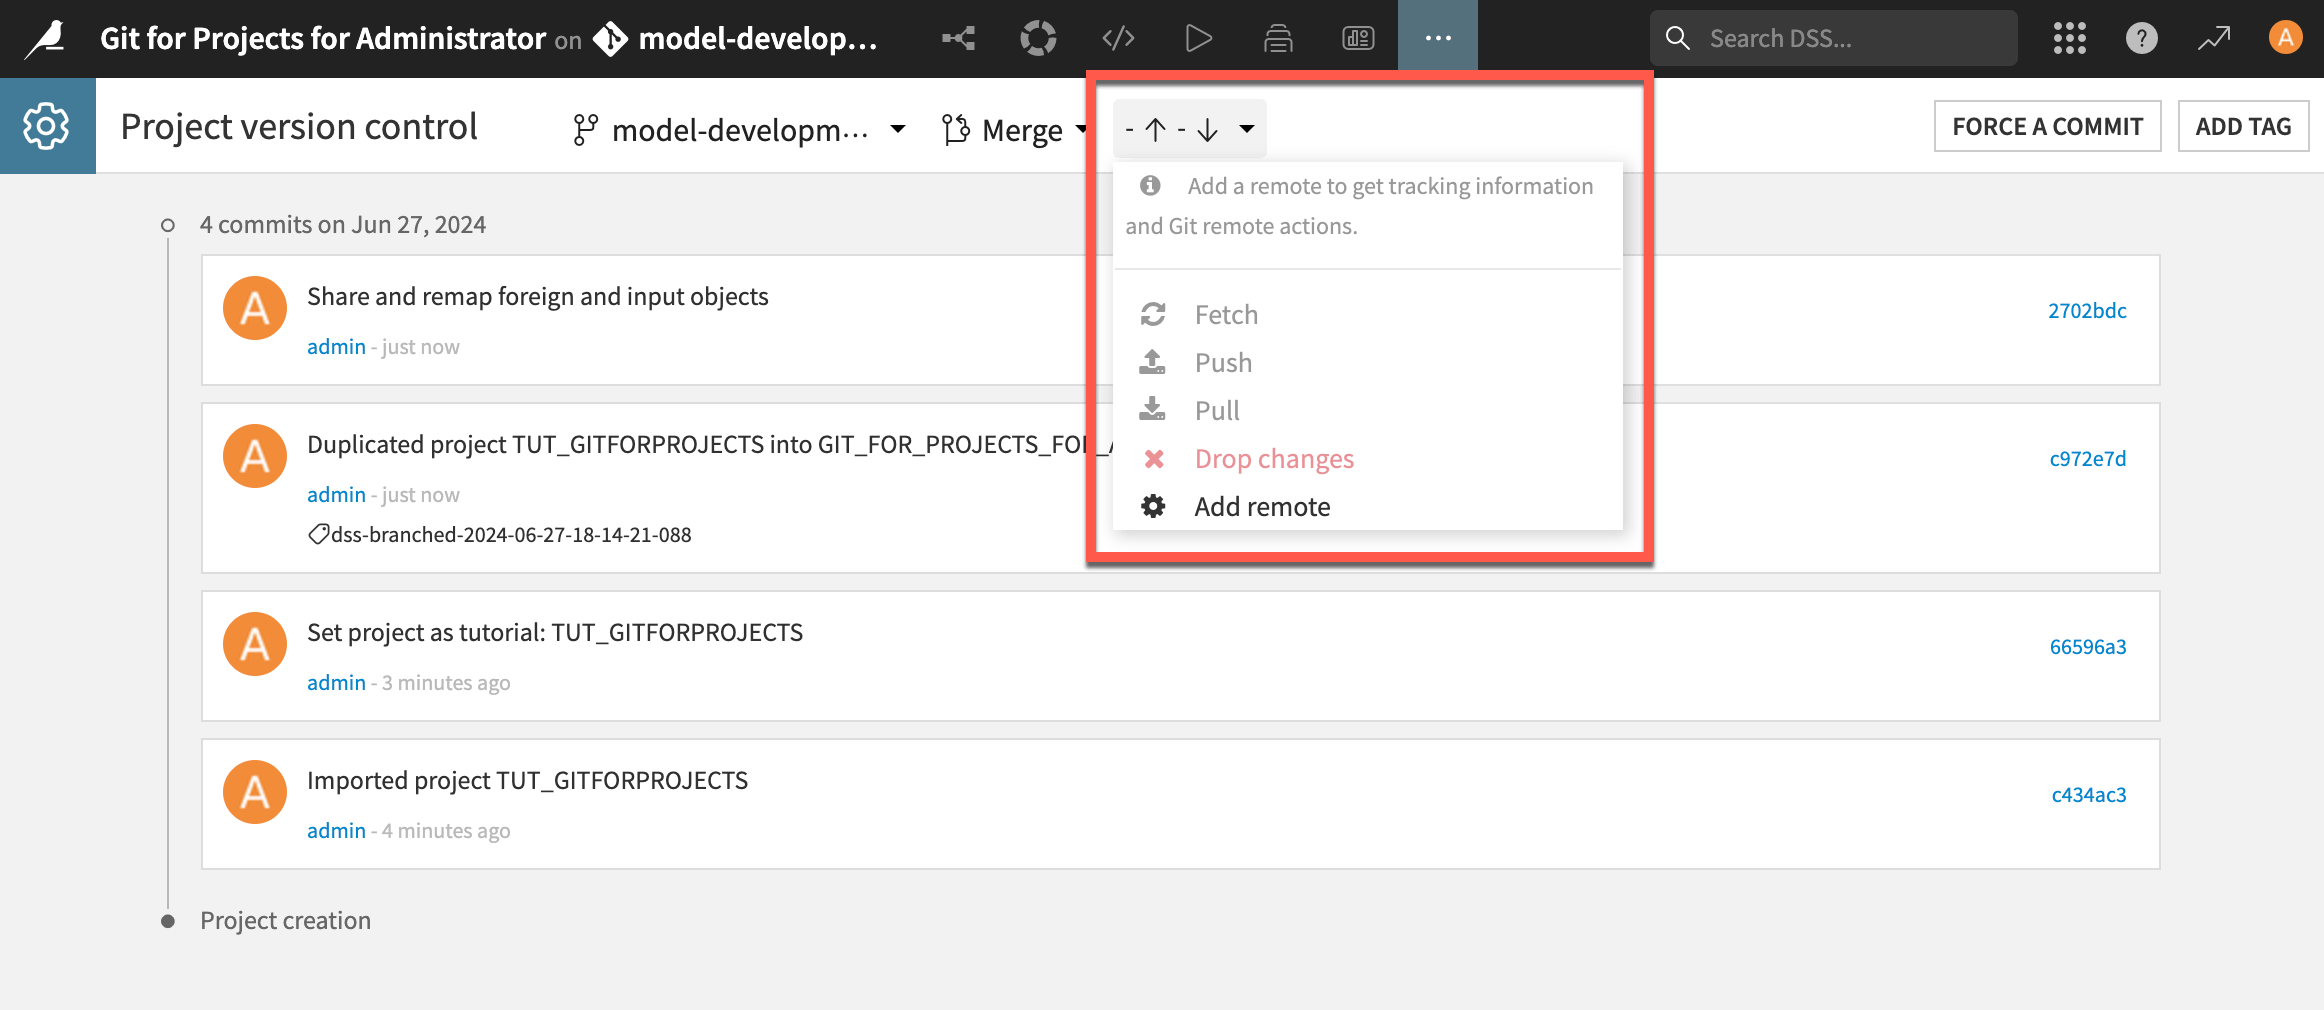This screenshot has height=1010, width=2324.
Task: Open the applications waffle grid
Action: (2069, 38)
